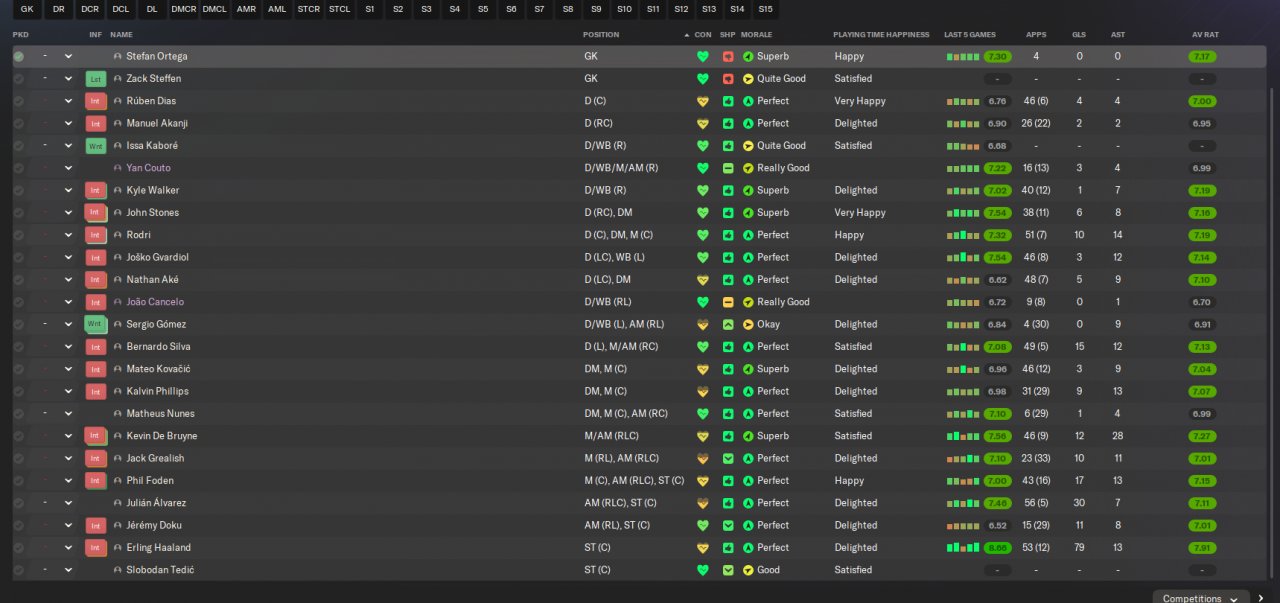This screenshot has height=603, width=1280.
Task: Click the morale icon for Sergio Gómez
Action: pos(748,324)
